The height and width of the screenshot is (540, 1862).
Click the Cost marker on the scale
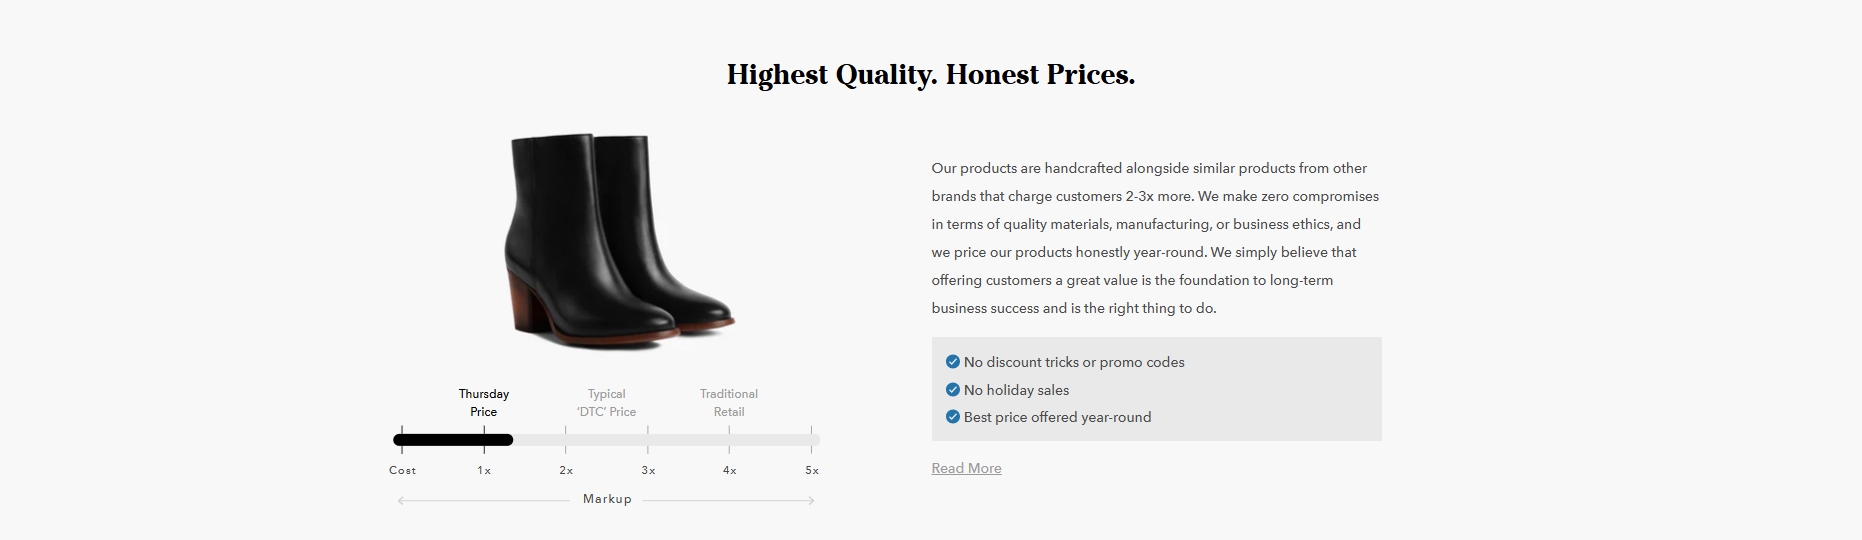click(x=402, y=470)
